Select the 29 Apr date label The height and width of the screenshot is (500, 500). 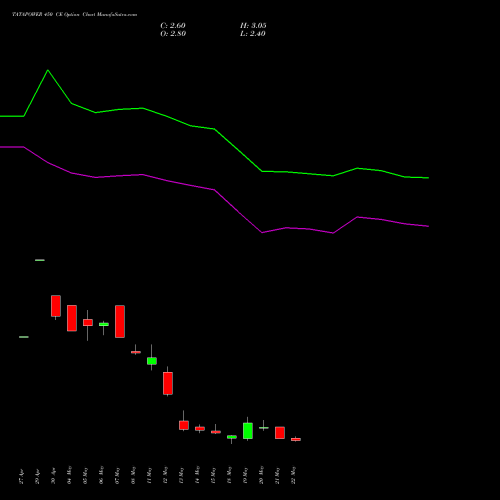[37, 477]
